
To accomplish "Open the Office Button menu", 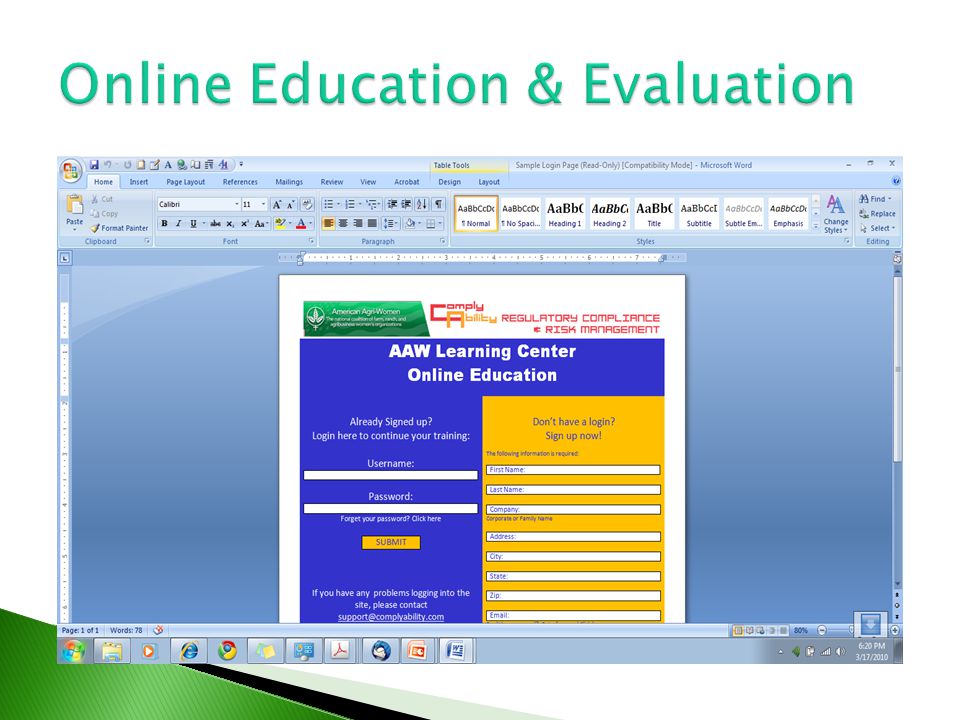I will coord(71,171).
